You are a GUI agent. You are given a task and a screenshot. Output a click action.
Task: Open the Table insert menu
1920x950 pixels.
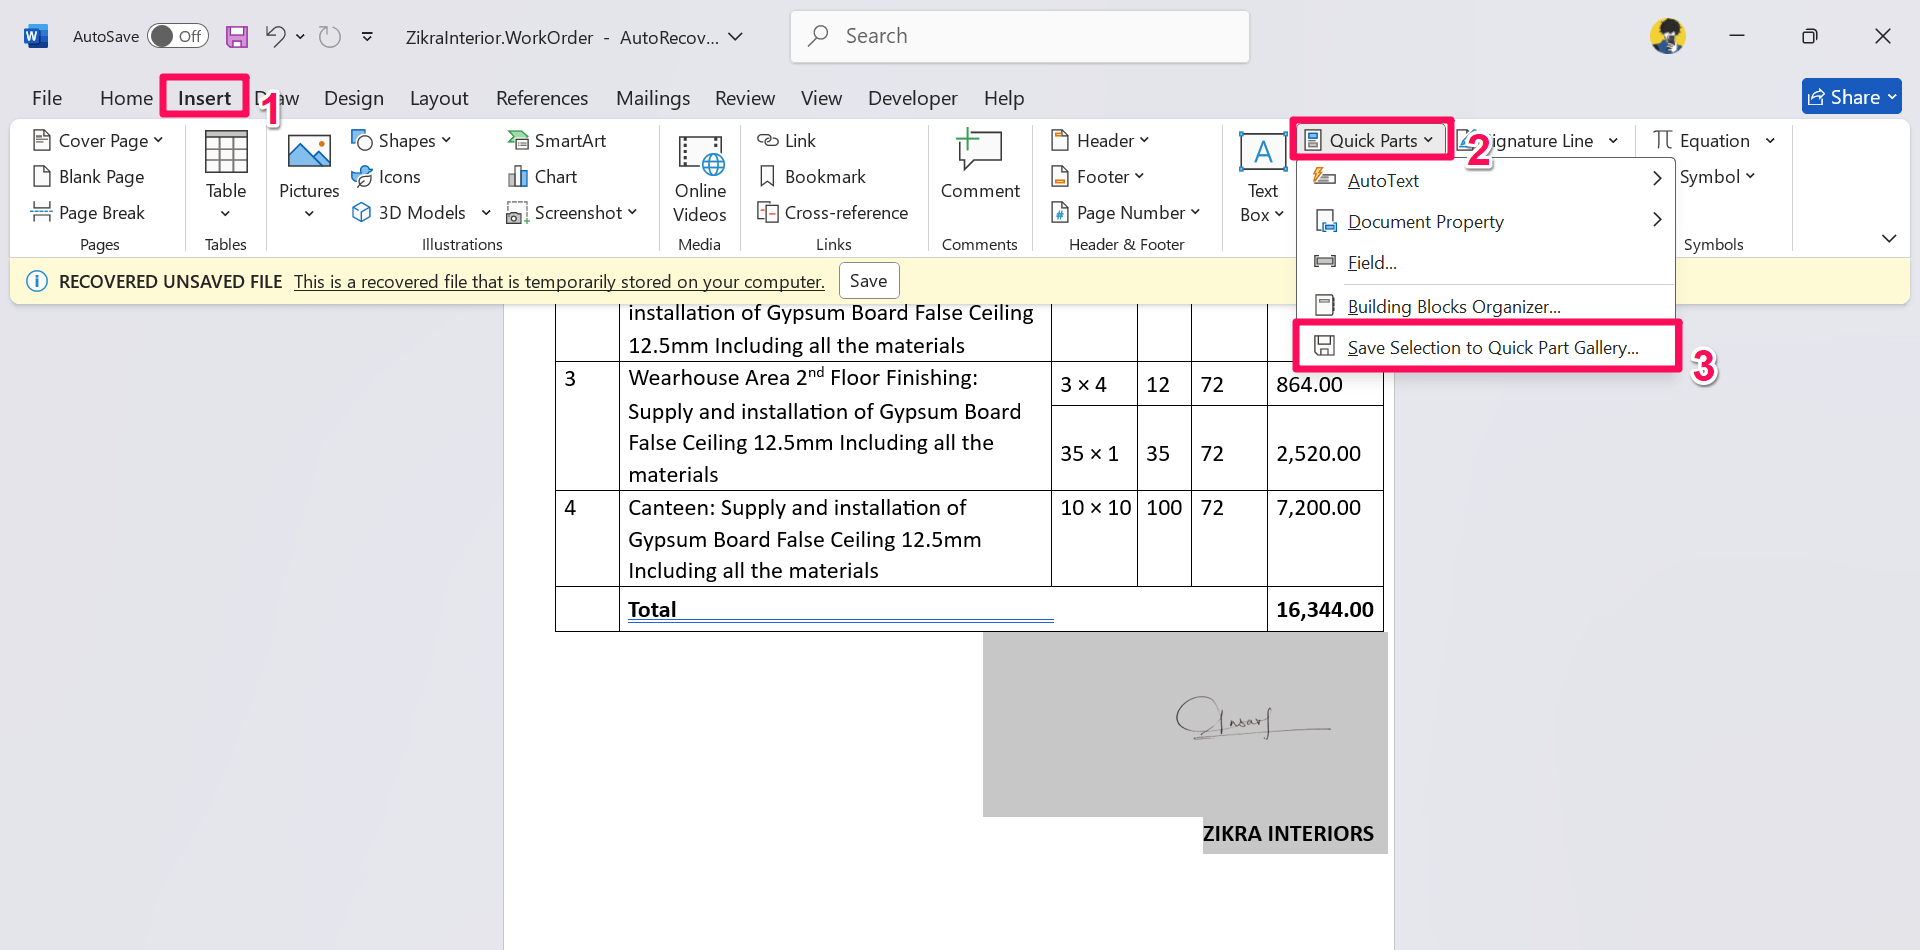(x=226, y=176)
